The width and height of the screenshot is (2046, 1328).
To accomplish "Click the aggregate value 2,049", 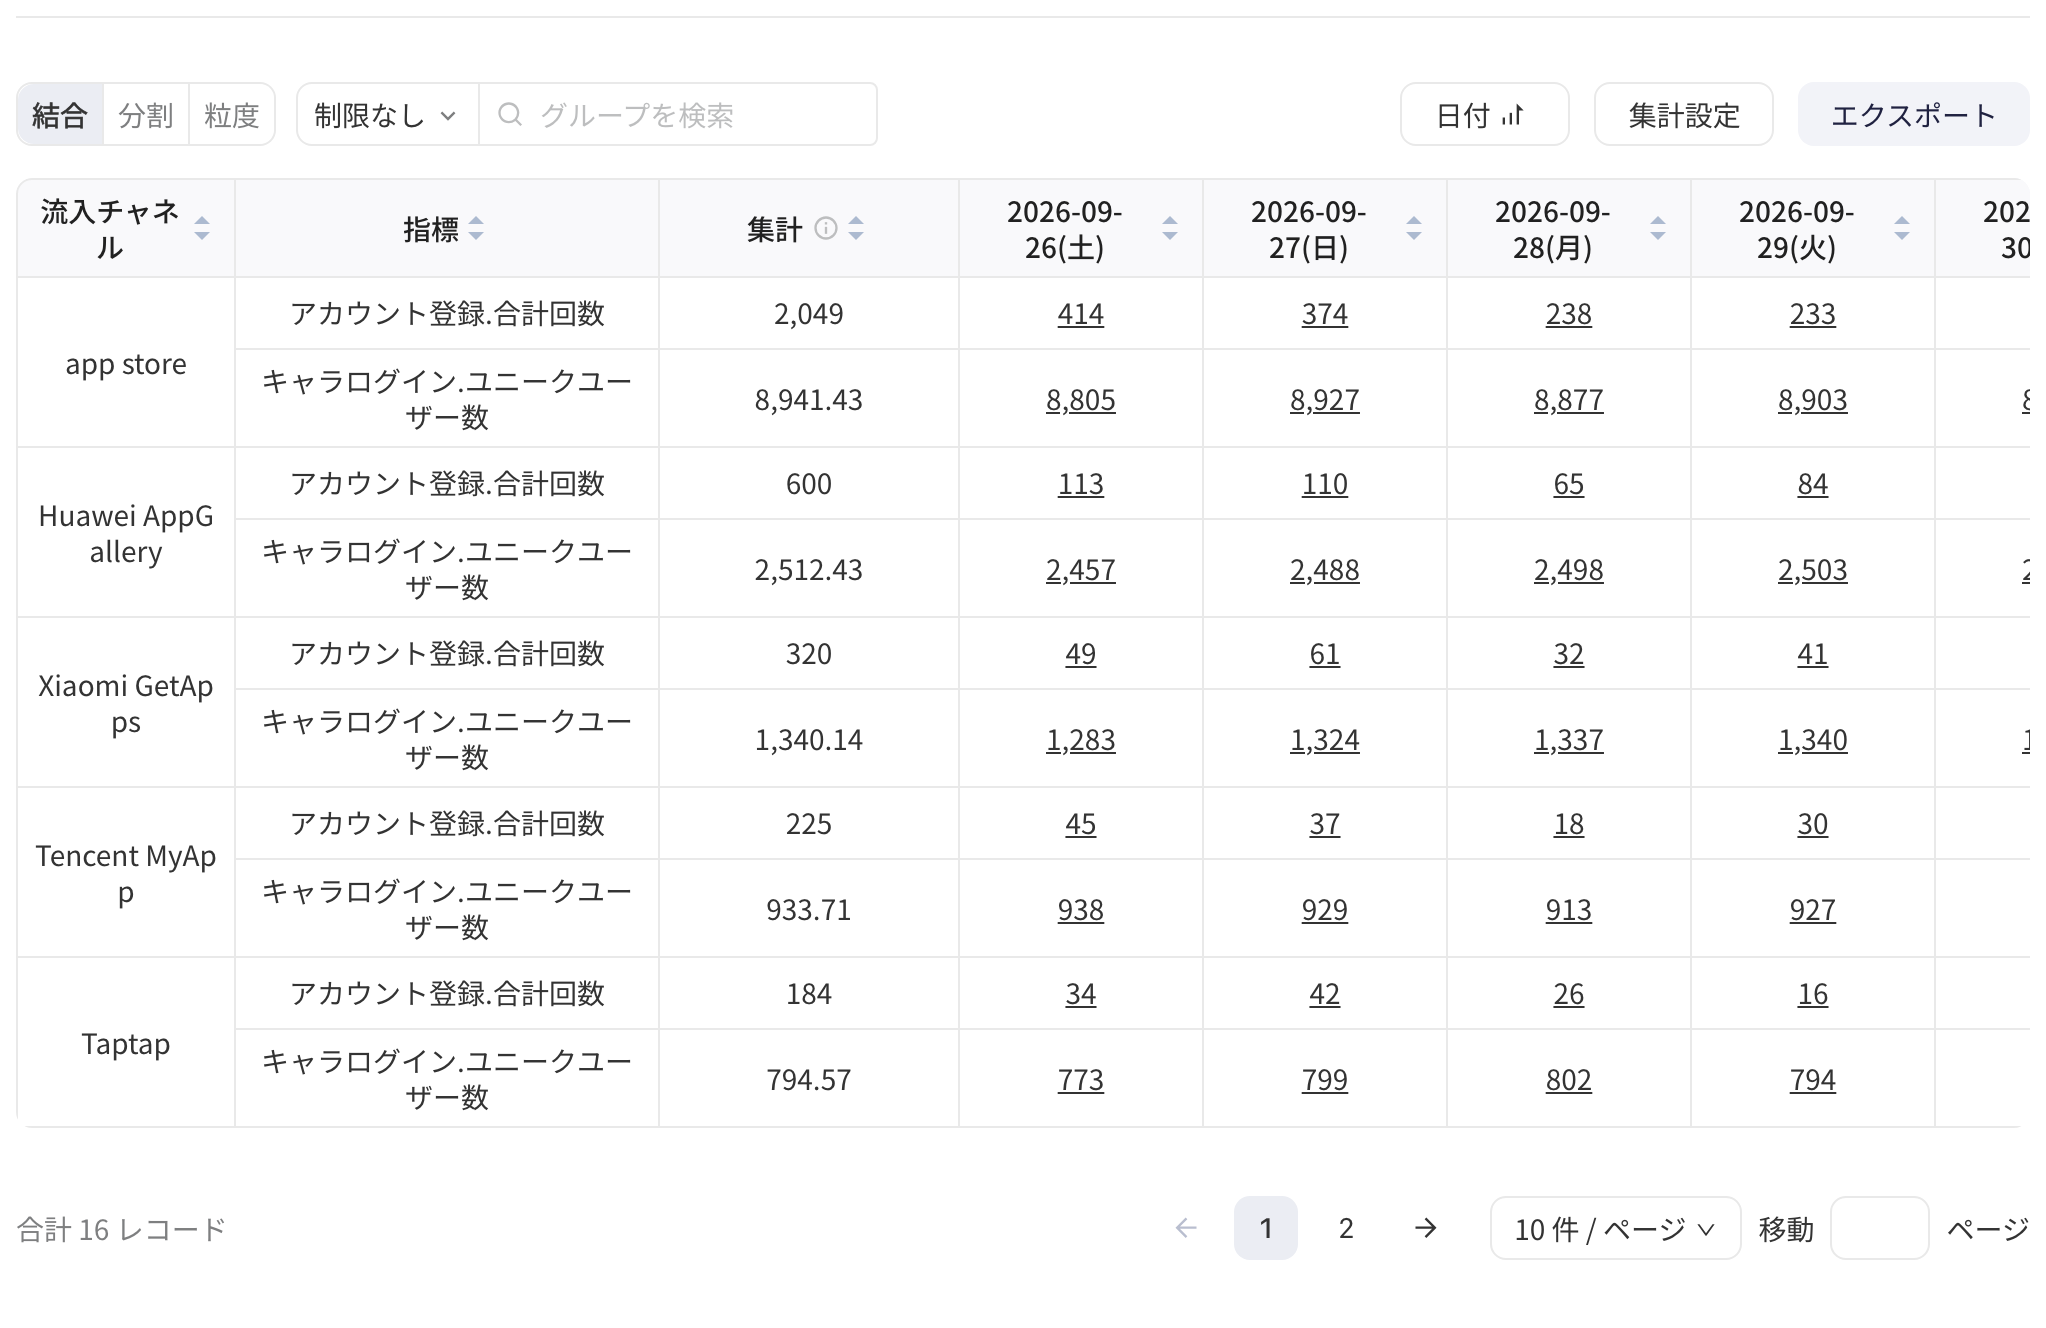I will (x=809, y=314).
